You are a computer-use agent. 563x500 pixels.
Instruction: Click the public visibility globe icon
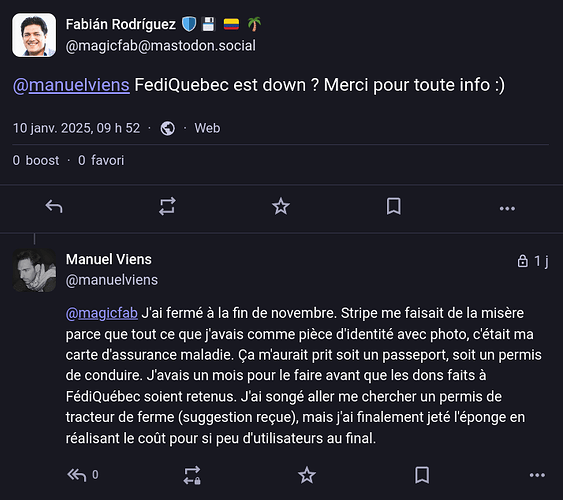pos(167,128)
